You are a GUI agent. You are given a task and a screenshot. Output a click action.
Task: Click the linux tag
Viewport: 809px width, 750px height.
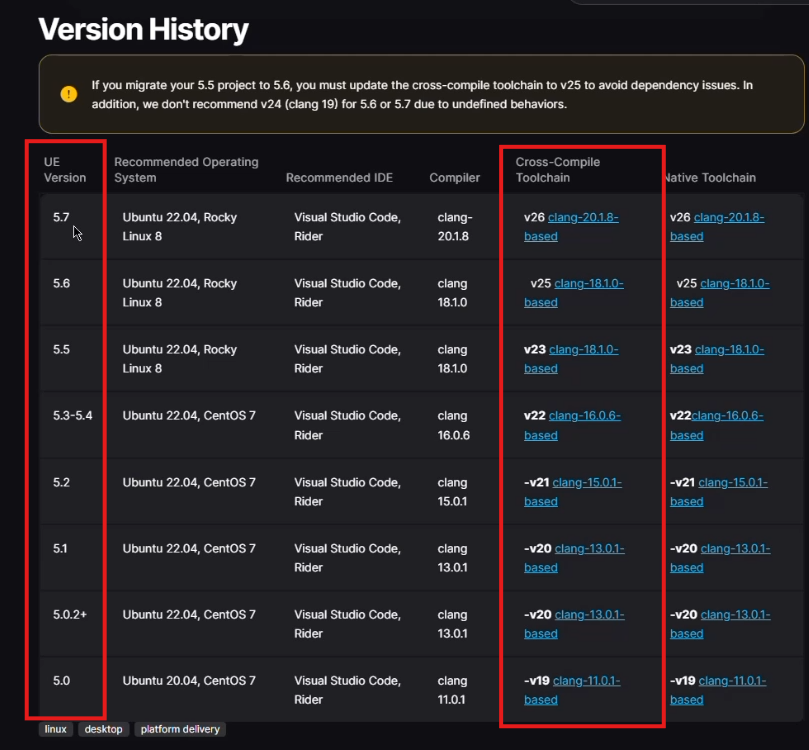point(55,729)
